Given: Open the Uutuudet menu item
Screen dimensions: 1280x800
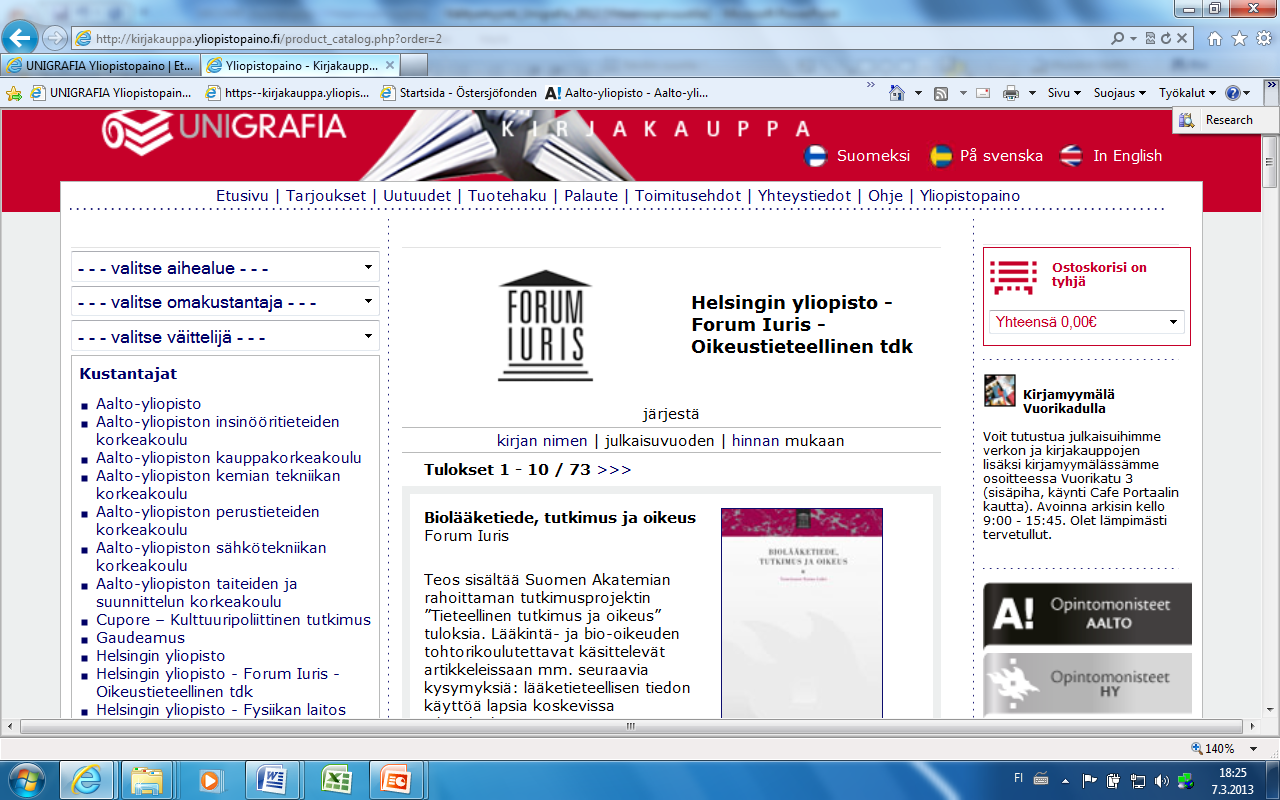Looking at the screenshot, I should (x=417, y=196).
